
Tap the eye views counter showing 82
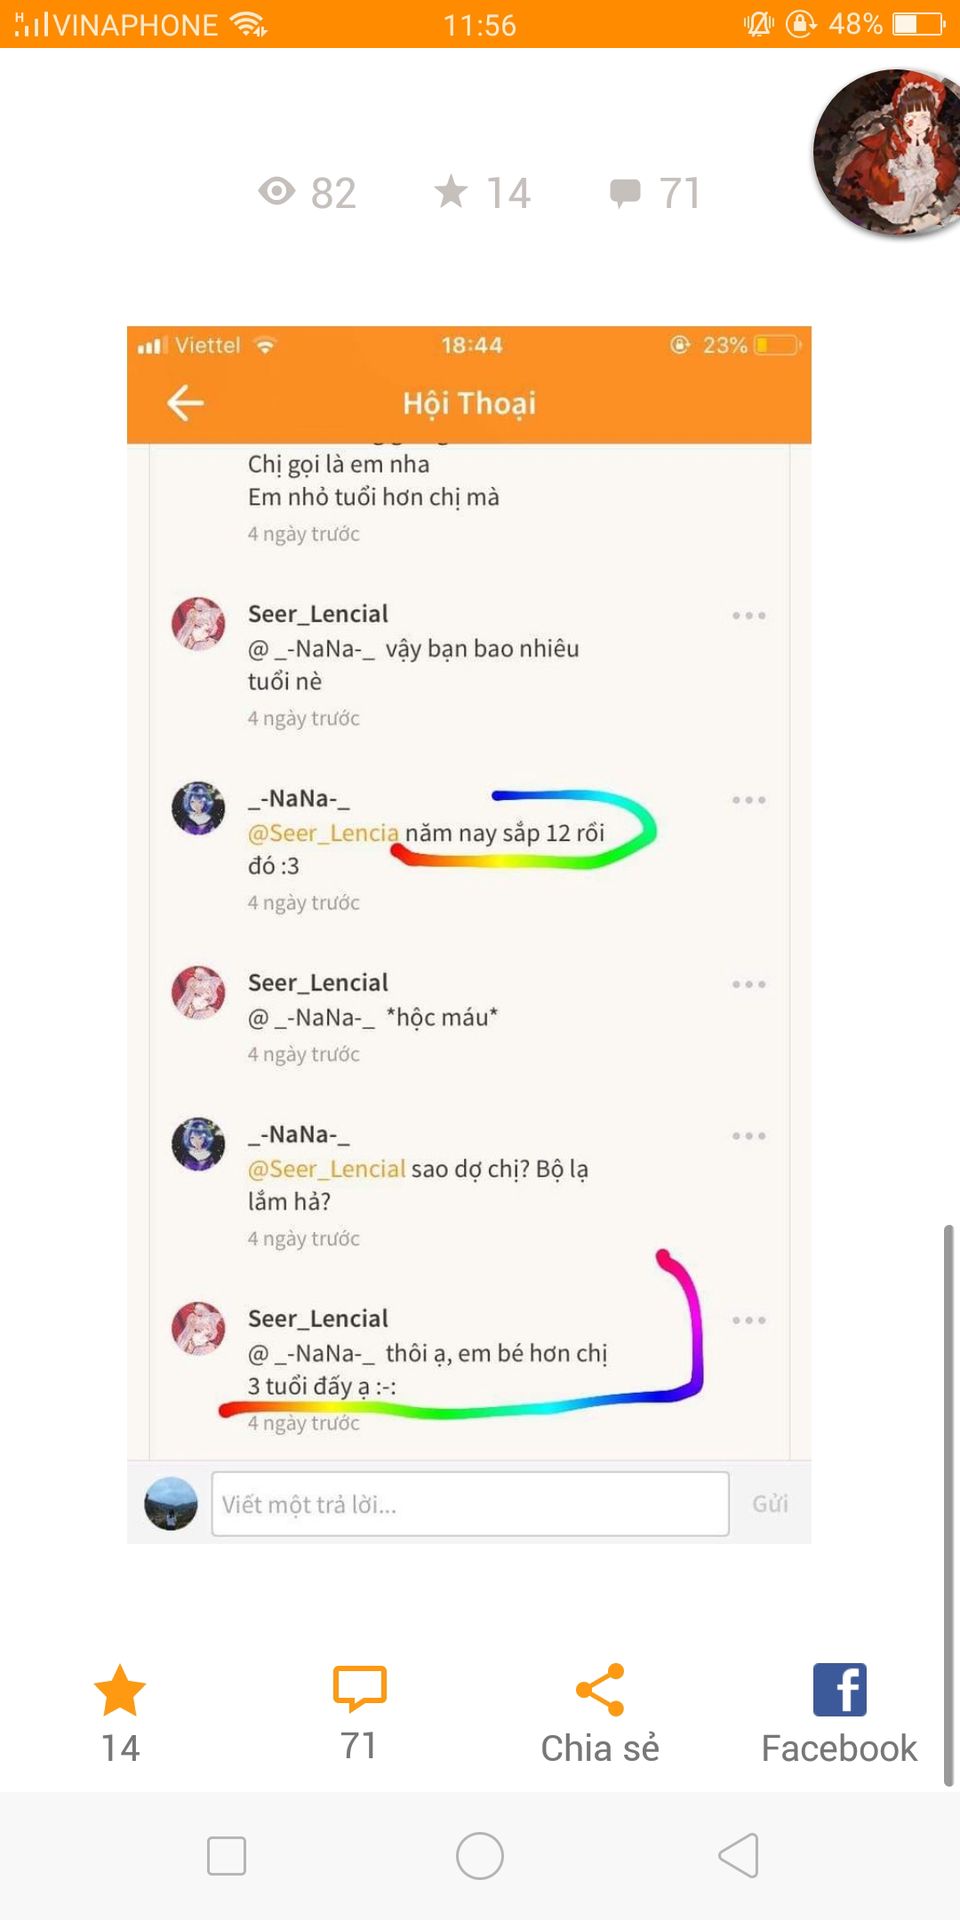[307, 192]
